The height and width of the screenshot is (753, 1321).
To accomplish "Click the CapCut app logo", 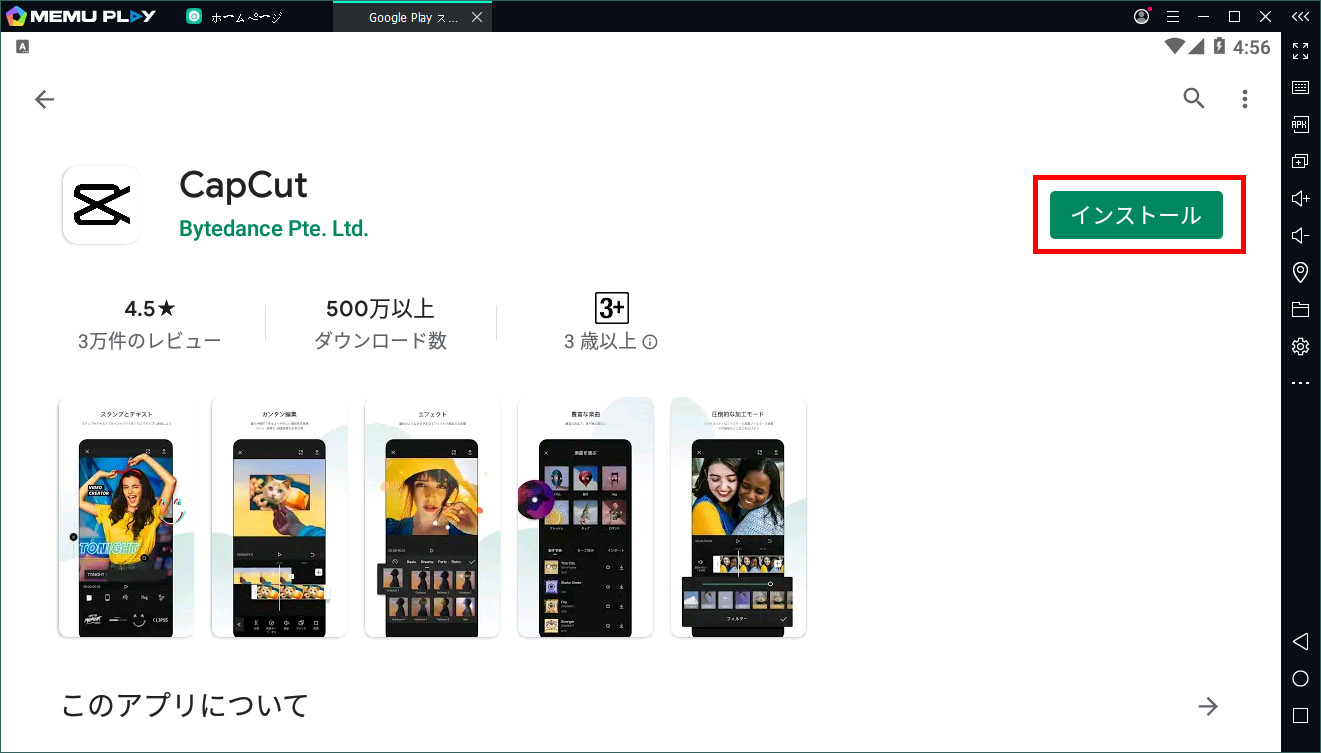I will tap(101, 205).
